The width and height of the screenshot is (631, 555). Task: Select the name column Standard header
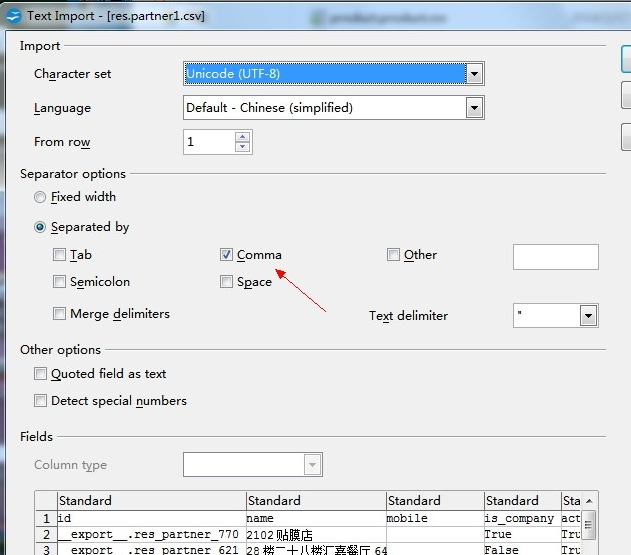[315, 501]
